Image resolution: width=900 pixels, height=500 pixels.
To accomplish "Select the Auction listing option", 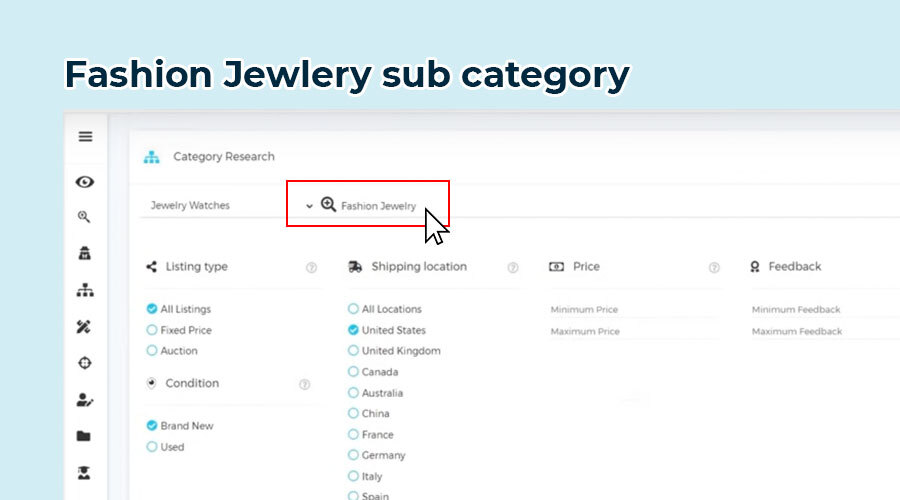I will 152,351.
